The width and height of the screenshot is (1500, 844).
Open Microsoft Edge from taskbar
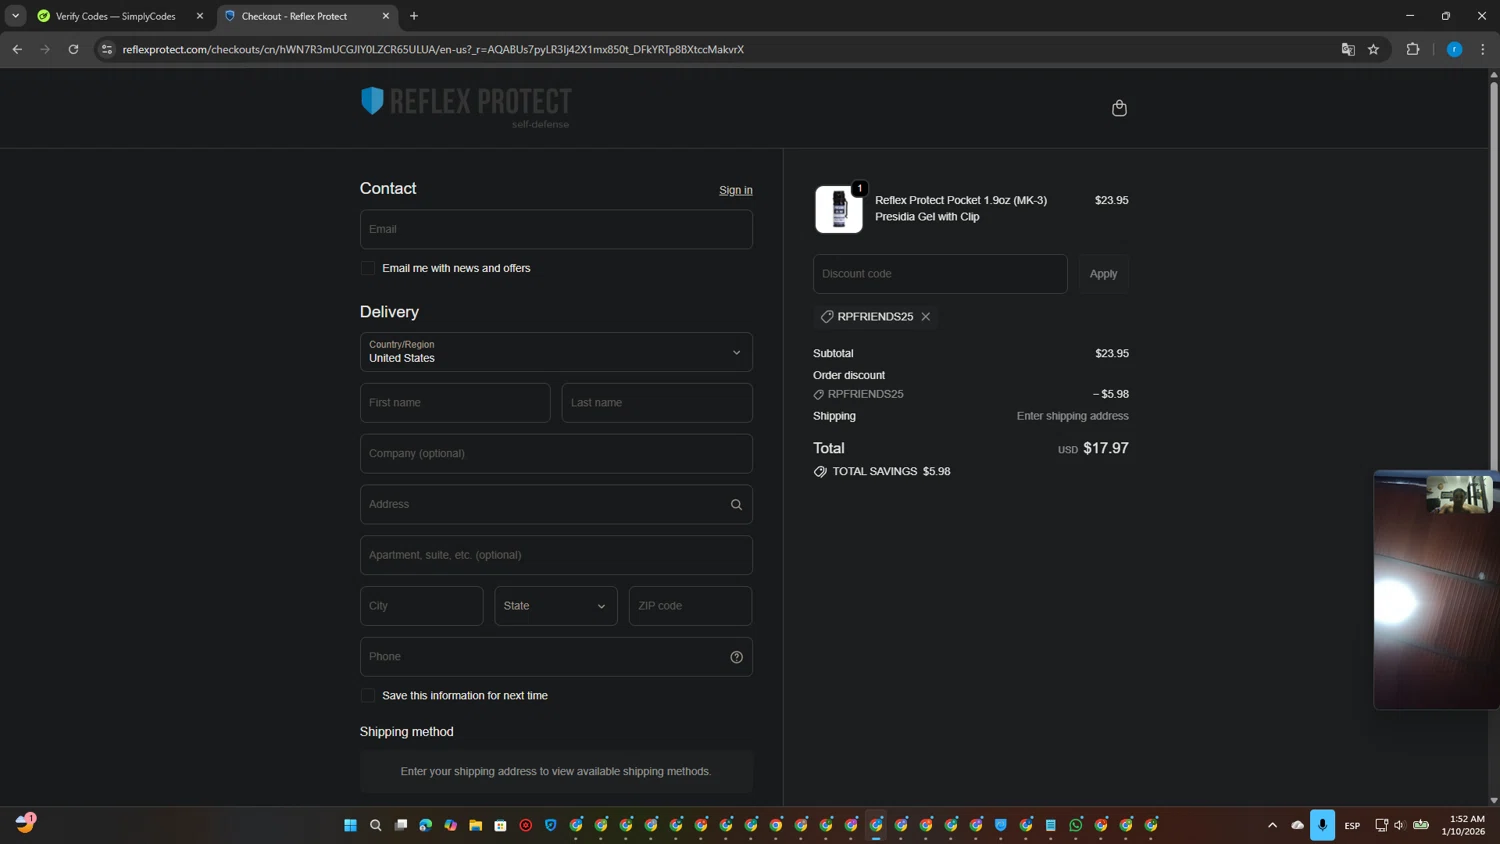[426, 825]
